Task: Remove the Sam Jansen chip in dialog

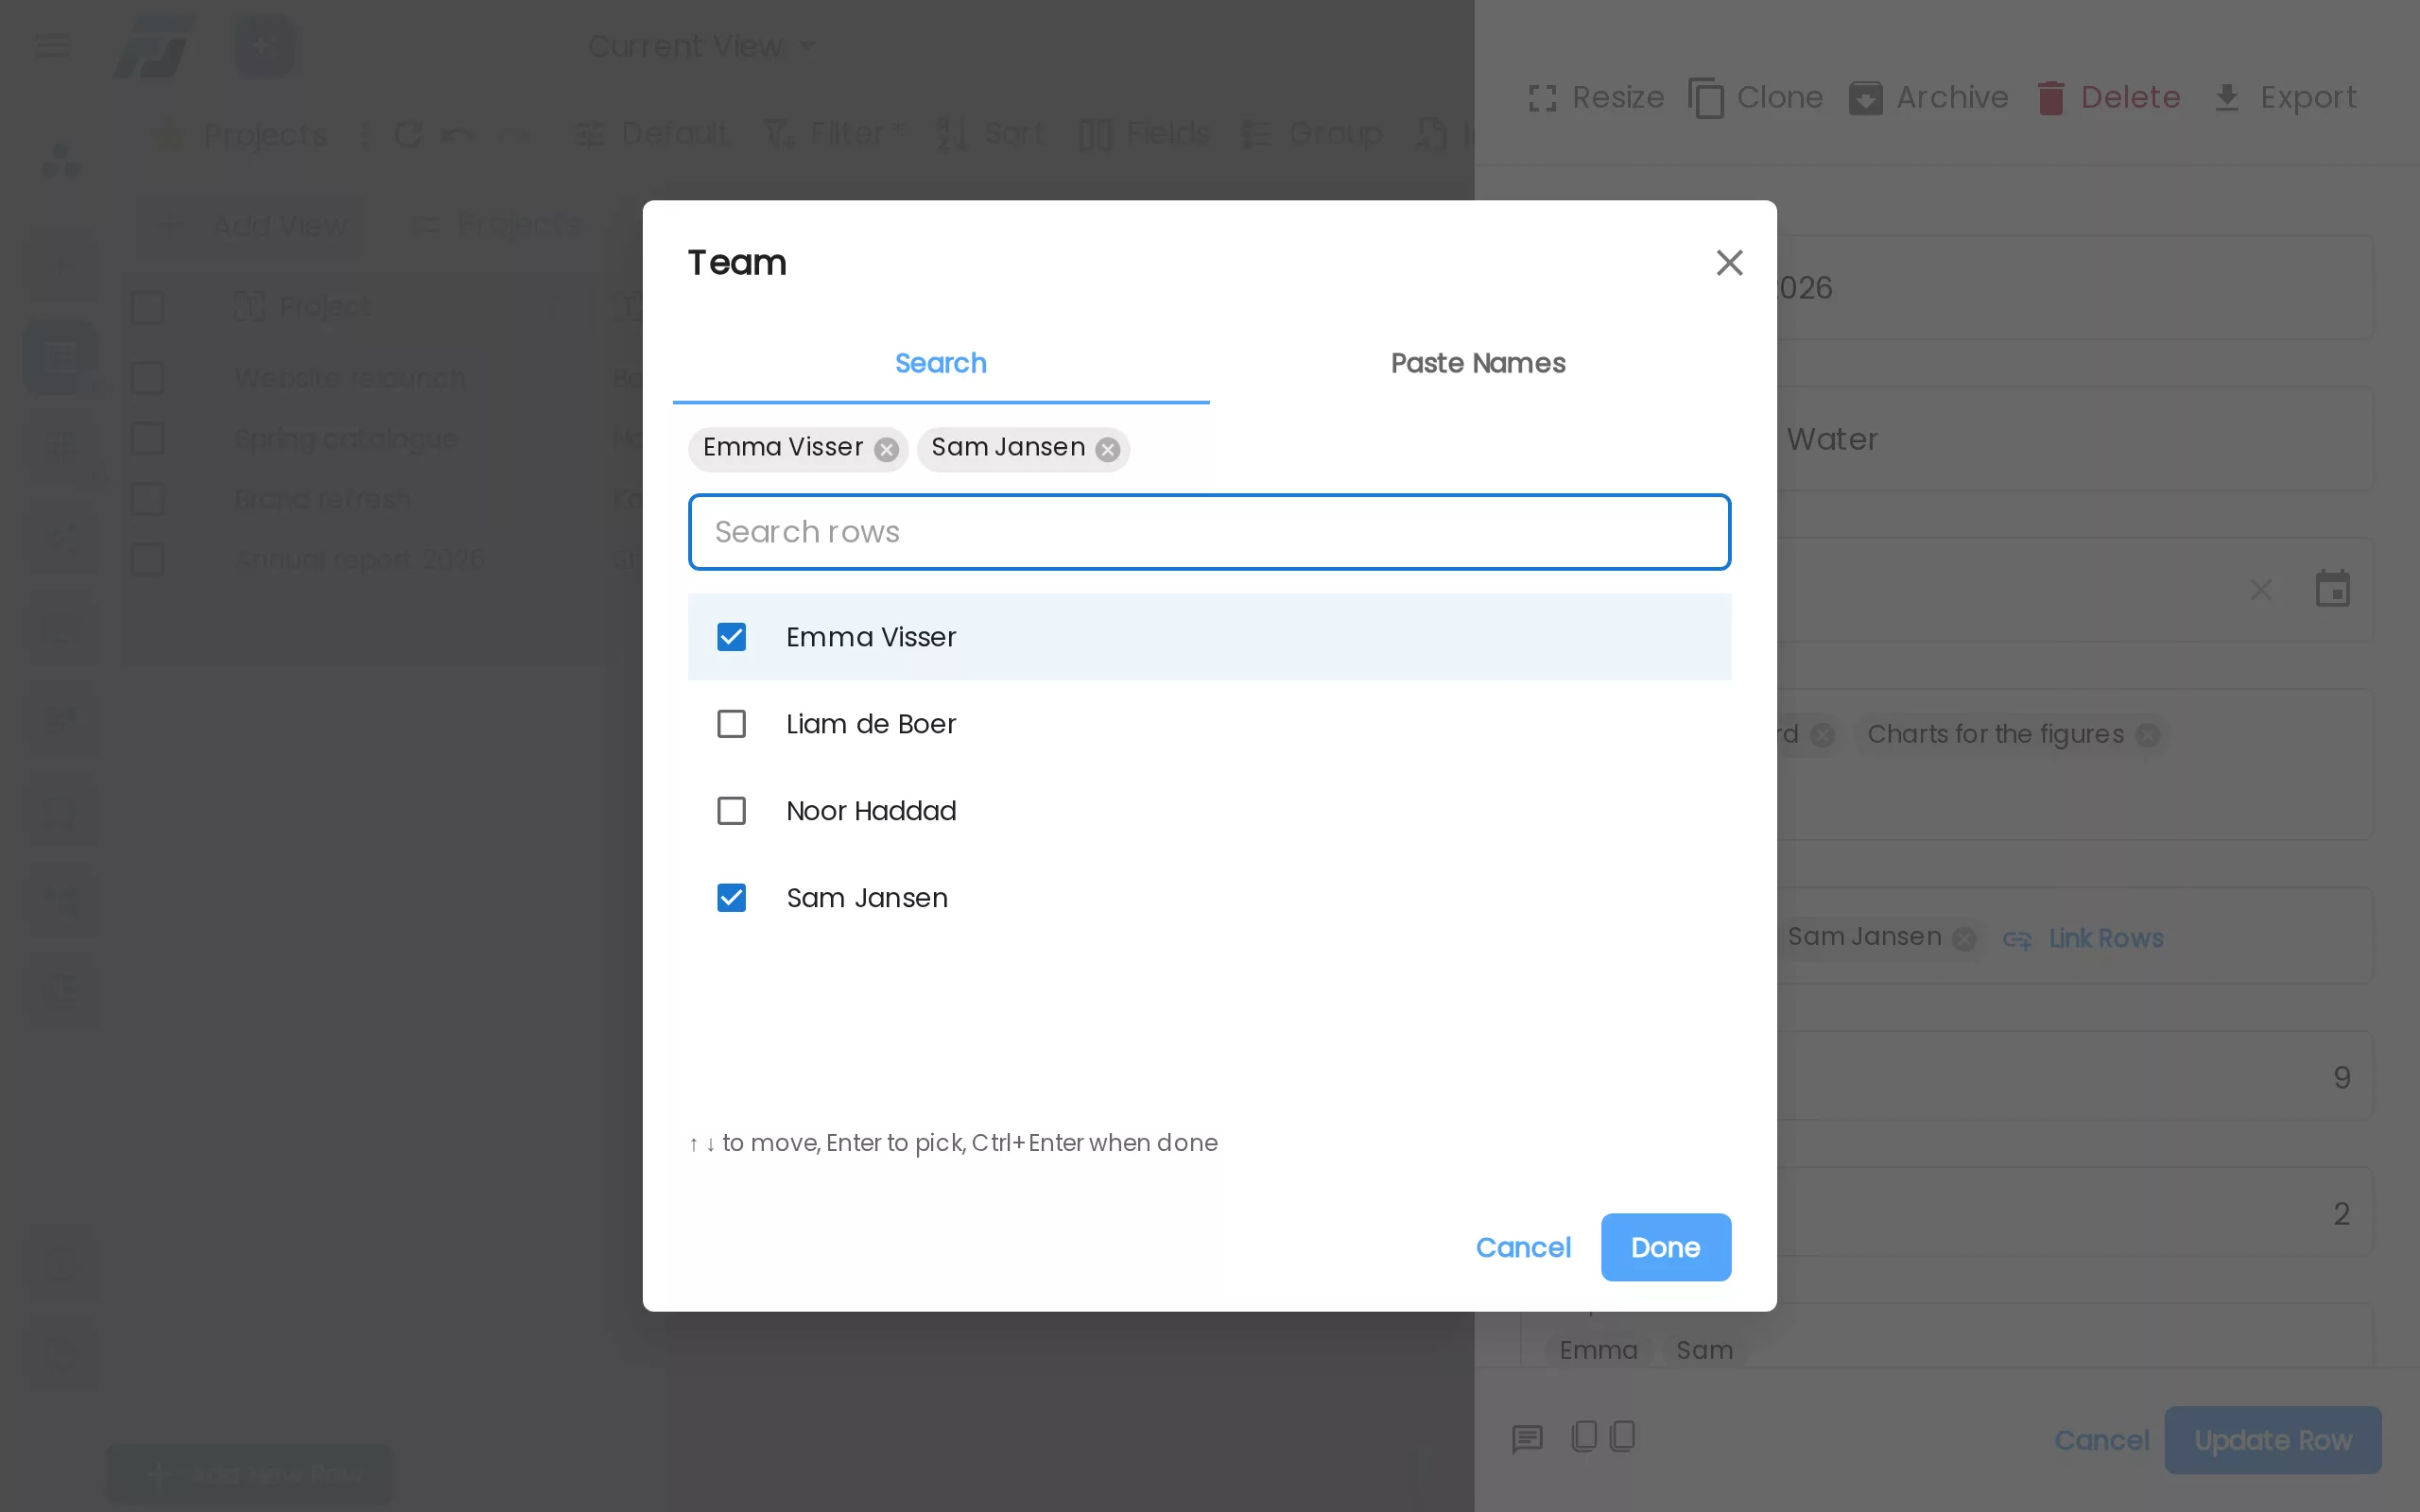Action: coord(1107,449)
